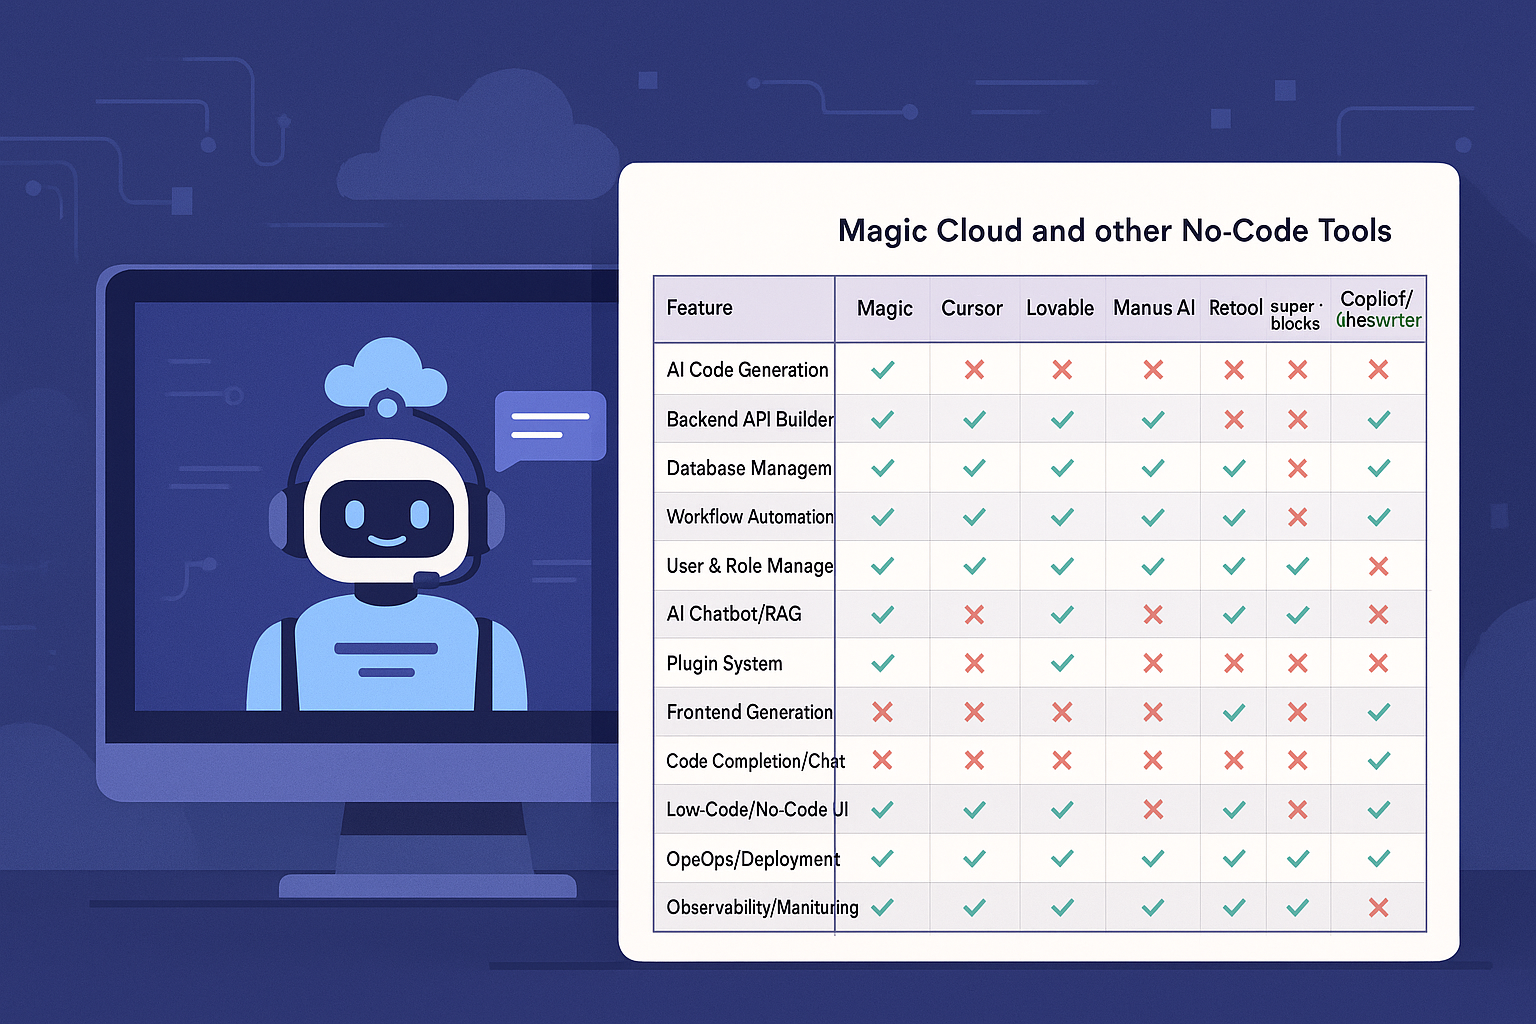
Task: Click the 'Frontend Generation' row label
Action: (x=749, y=712)
